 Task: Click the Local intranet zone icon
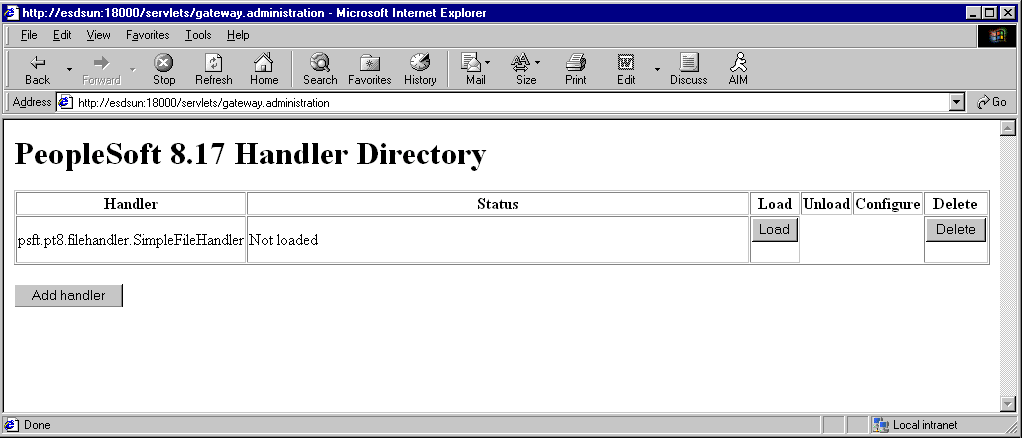(881, 425)
